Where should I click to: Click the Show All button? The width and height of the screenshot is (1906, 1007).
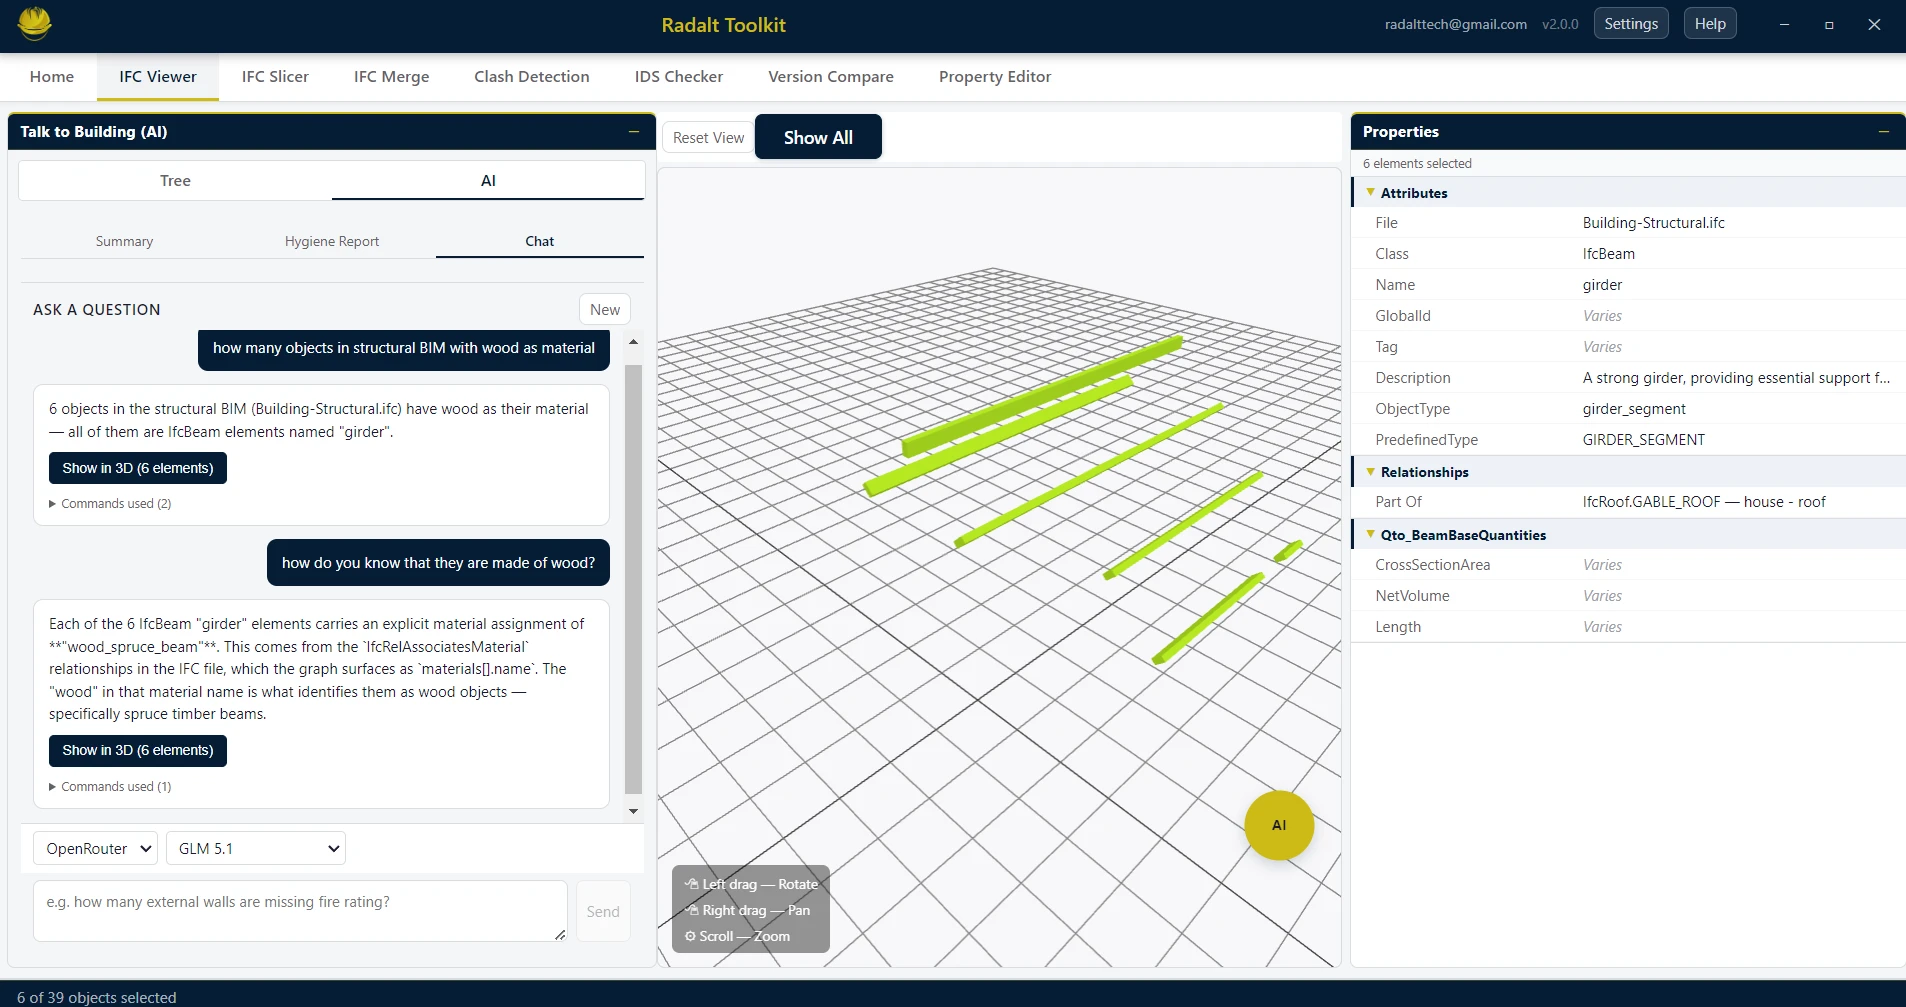tap(818, 137)
